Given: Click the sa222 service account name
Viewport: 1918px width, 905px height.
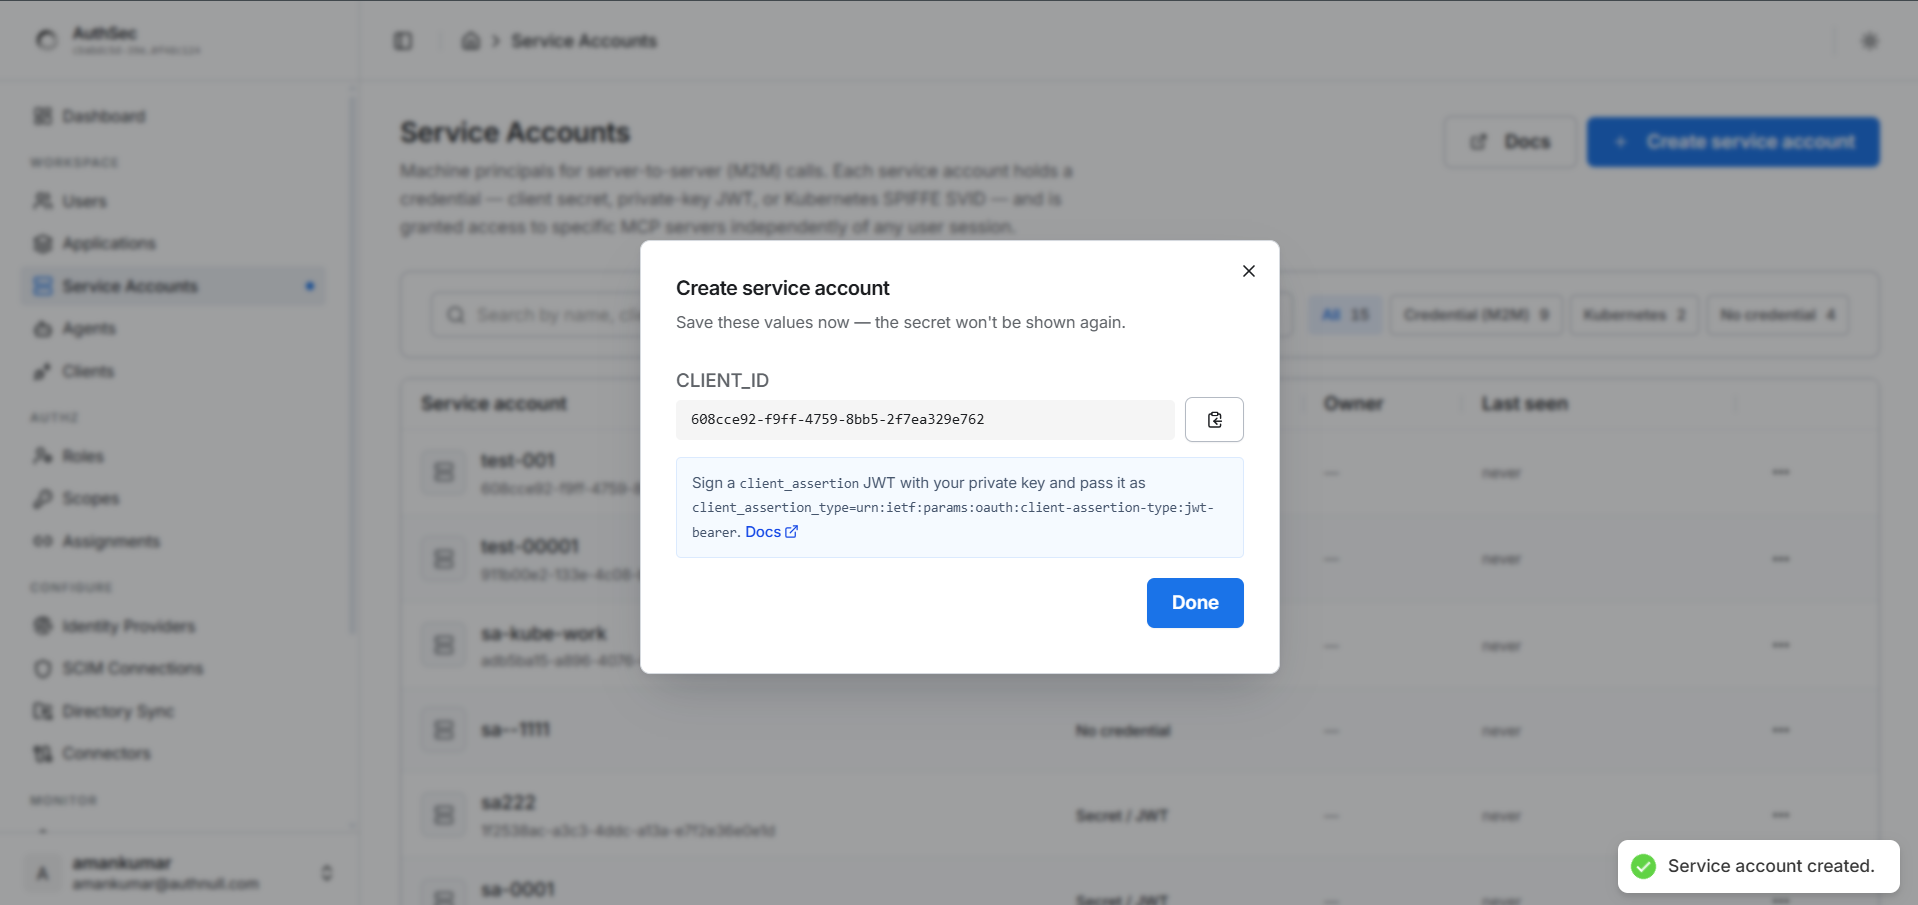Looking at the screenshot, I should [x=508, y=803].
